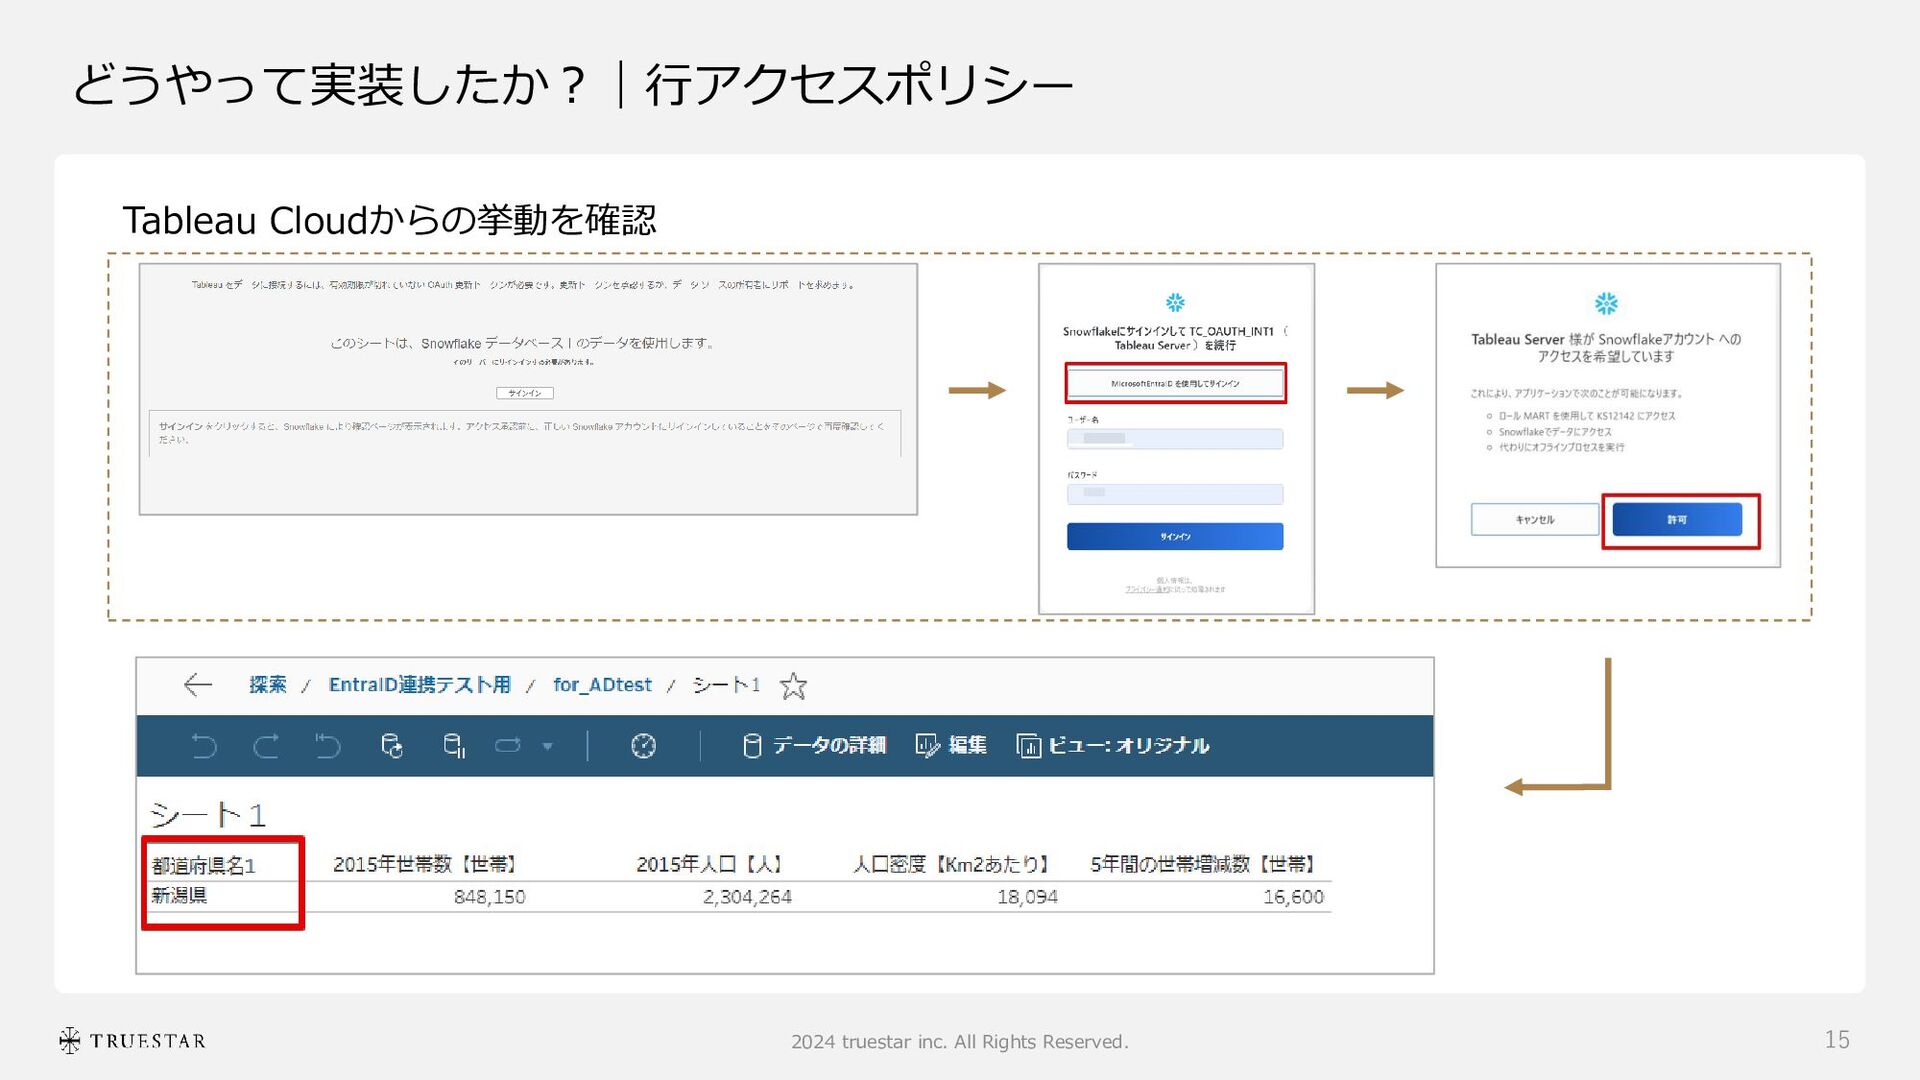Click 編集 to edit the view
The height and width of the screenshot is (1080, 1920).
pyautogui.click(x=951, y=746)
